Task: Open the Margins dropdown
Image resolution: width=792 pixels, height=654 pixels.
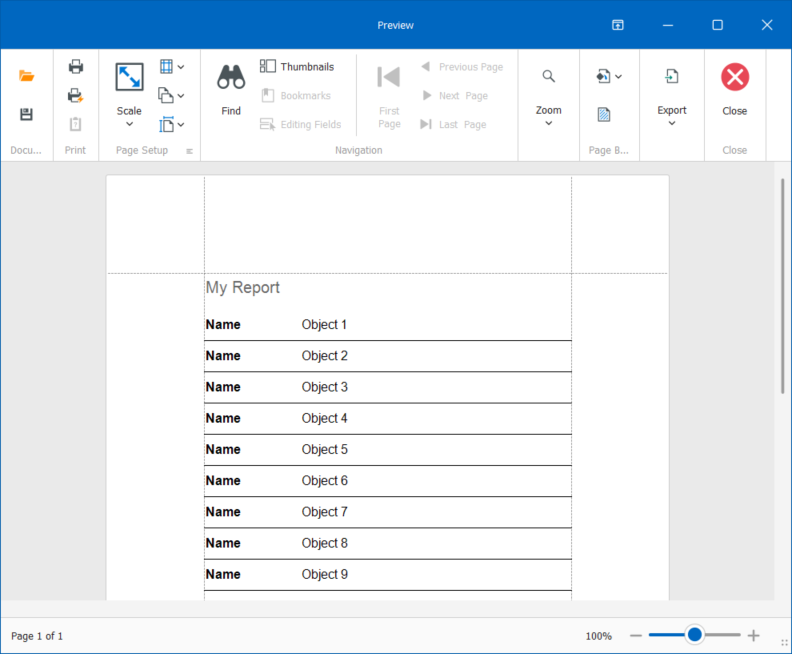Action: 172,66
